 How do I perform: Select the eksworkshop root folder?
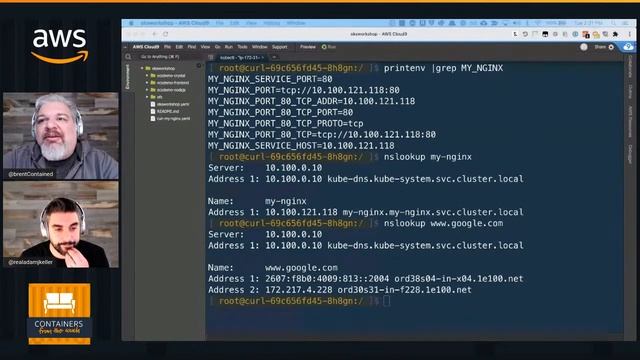(163, 68)
